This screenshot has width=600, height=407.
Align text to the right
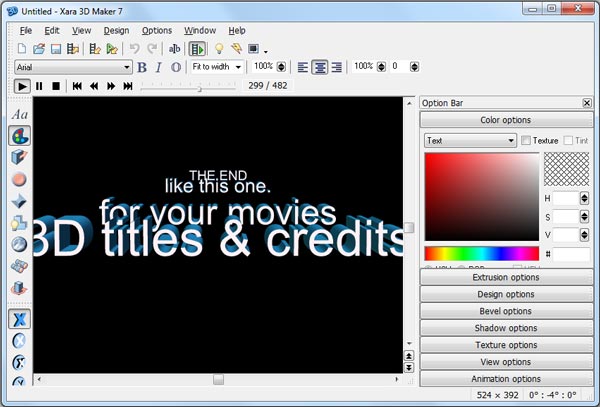point(336,67)
